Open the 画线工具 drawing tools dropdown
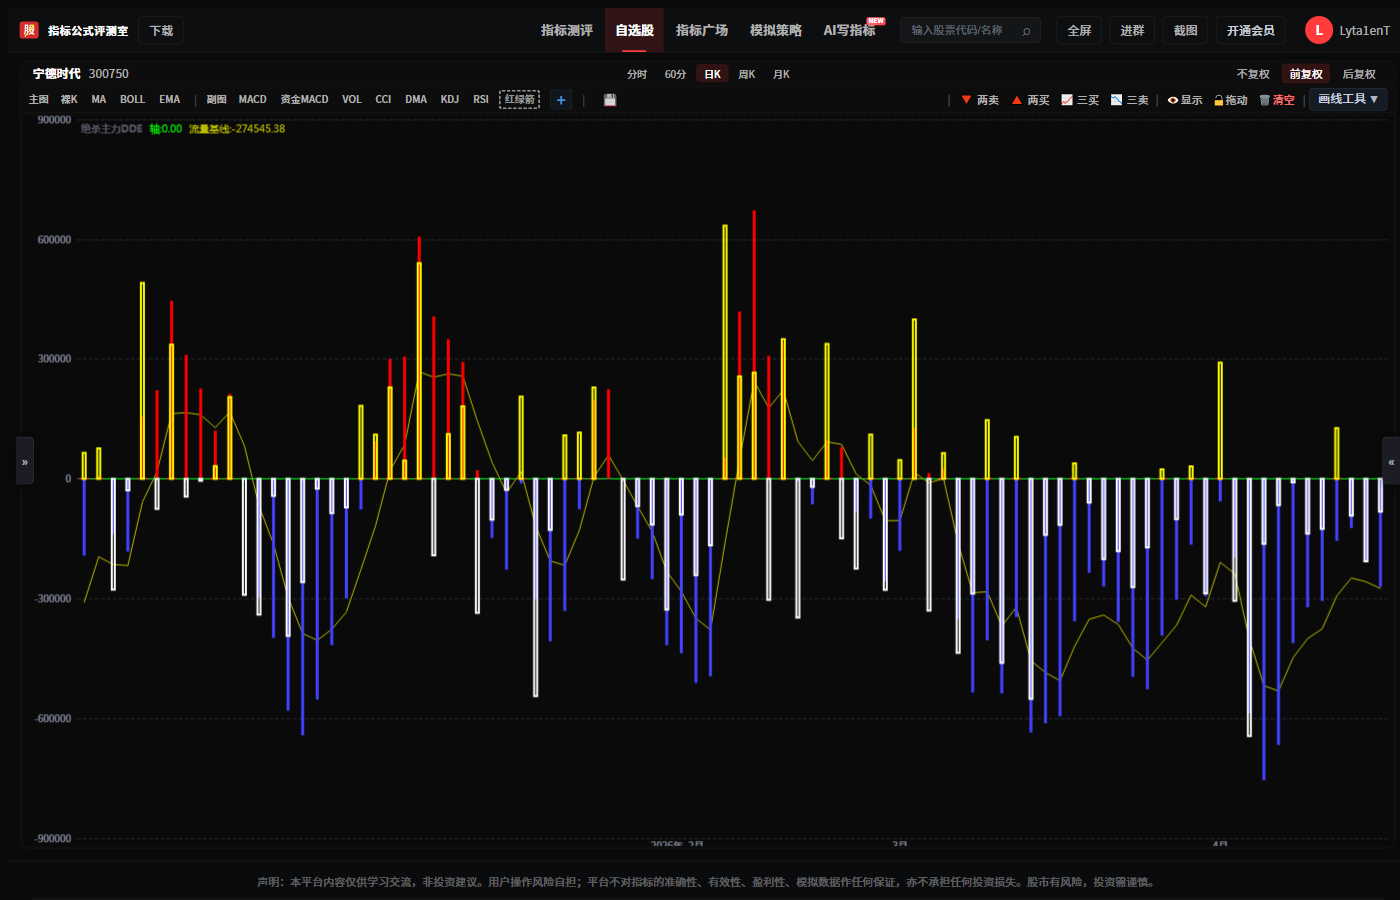The height and width of the screenshot is (900, 1400). point(1348,99)
